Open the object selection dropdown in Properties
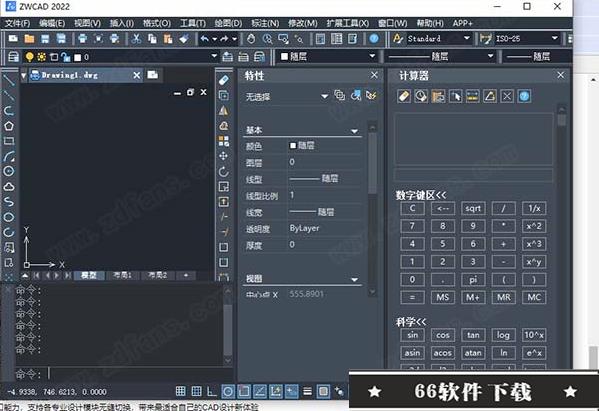Image resolution: width=599 pixels, height=411 pixels. [324, 96]
